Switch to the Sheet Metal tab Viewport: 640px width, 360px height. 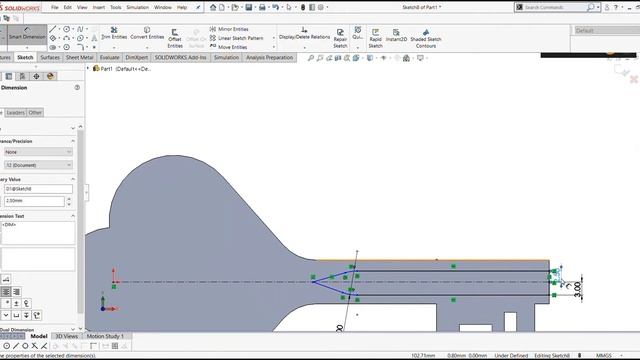point(80,58)
